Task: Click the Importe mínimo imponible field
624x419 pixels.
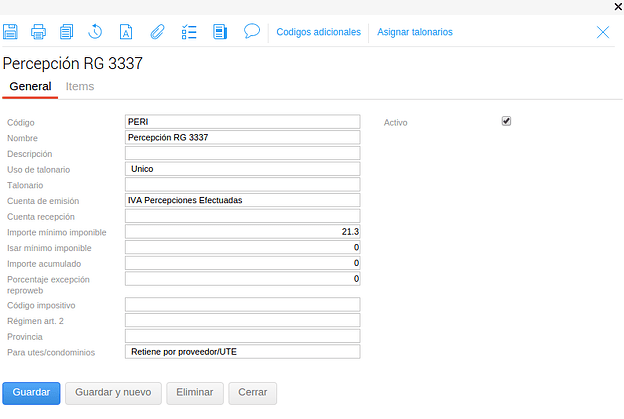Action: [242, 232]
